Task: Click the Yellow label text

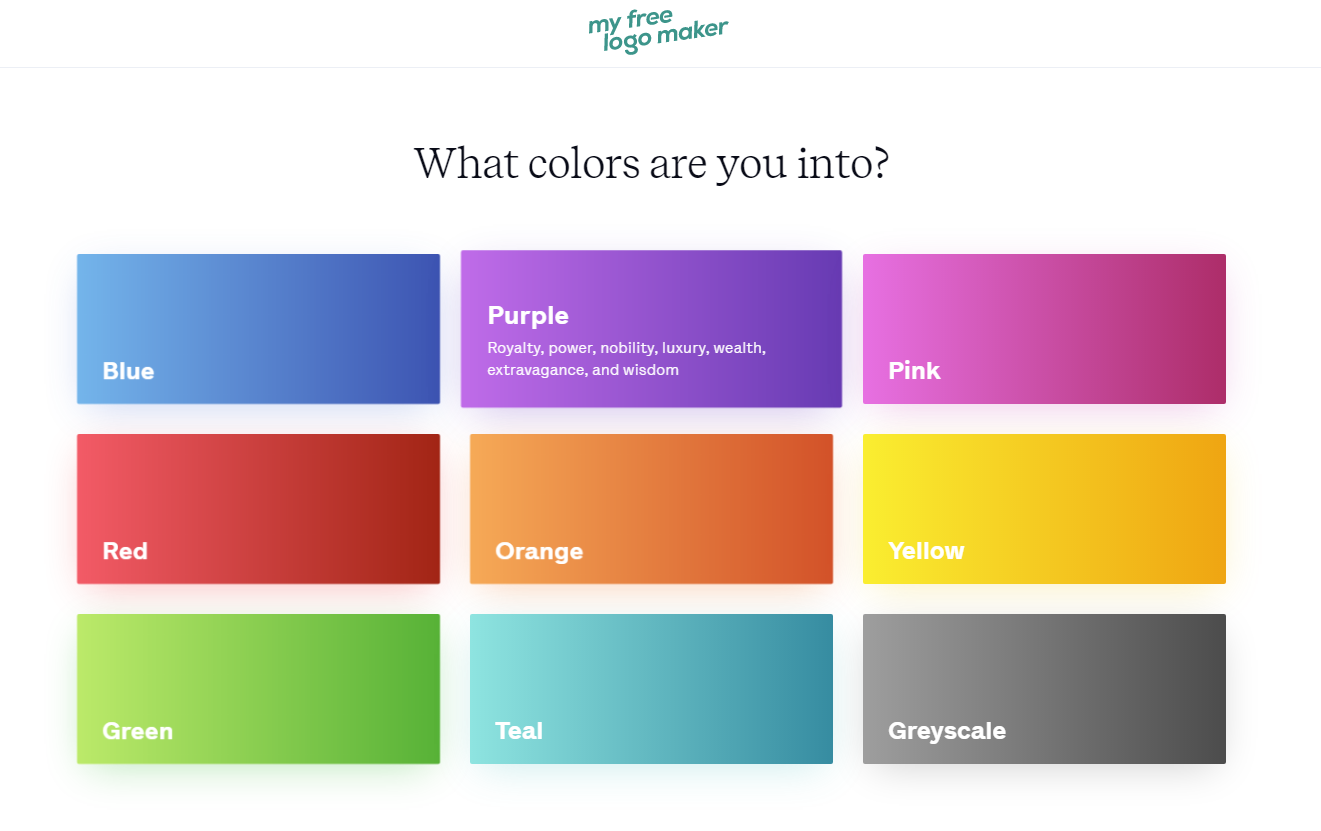Action: click(926, 551)
